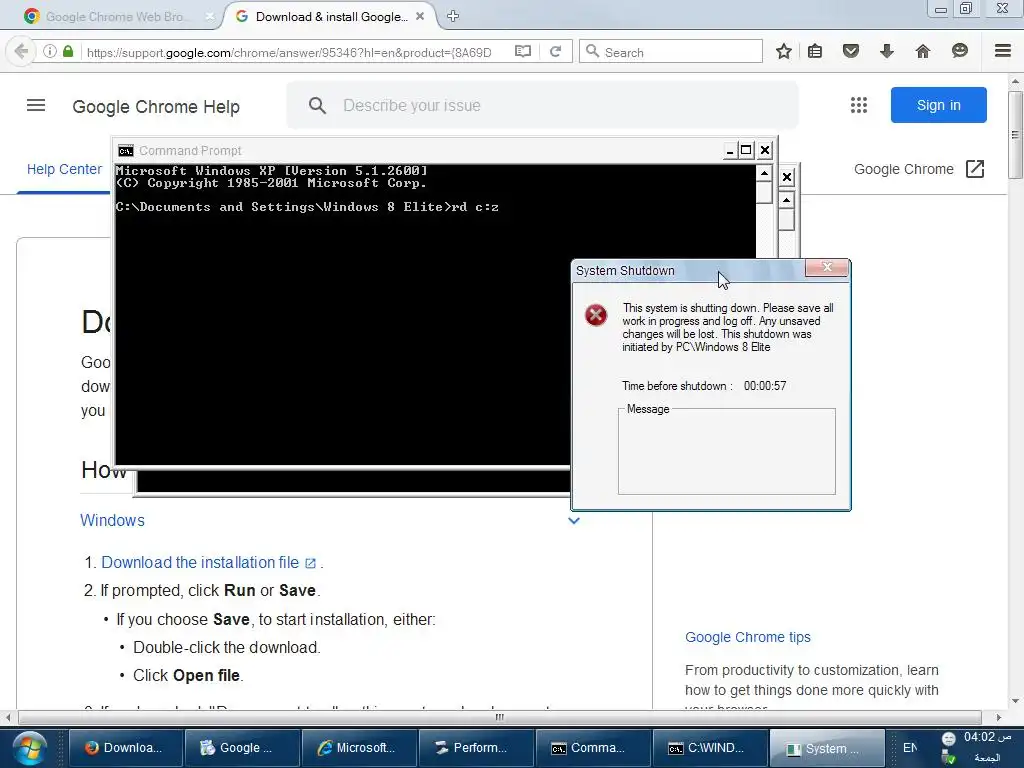The width and height of the screenshot is (1024, 768).
Task: Collapse the Windows instructions section chevron
Action: click(574, 520)
